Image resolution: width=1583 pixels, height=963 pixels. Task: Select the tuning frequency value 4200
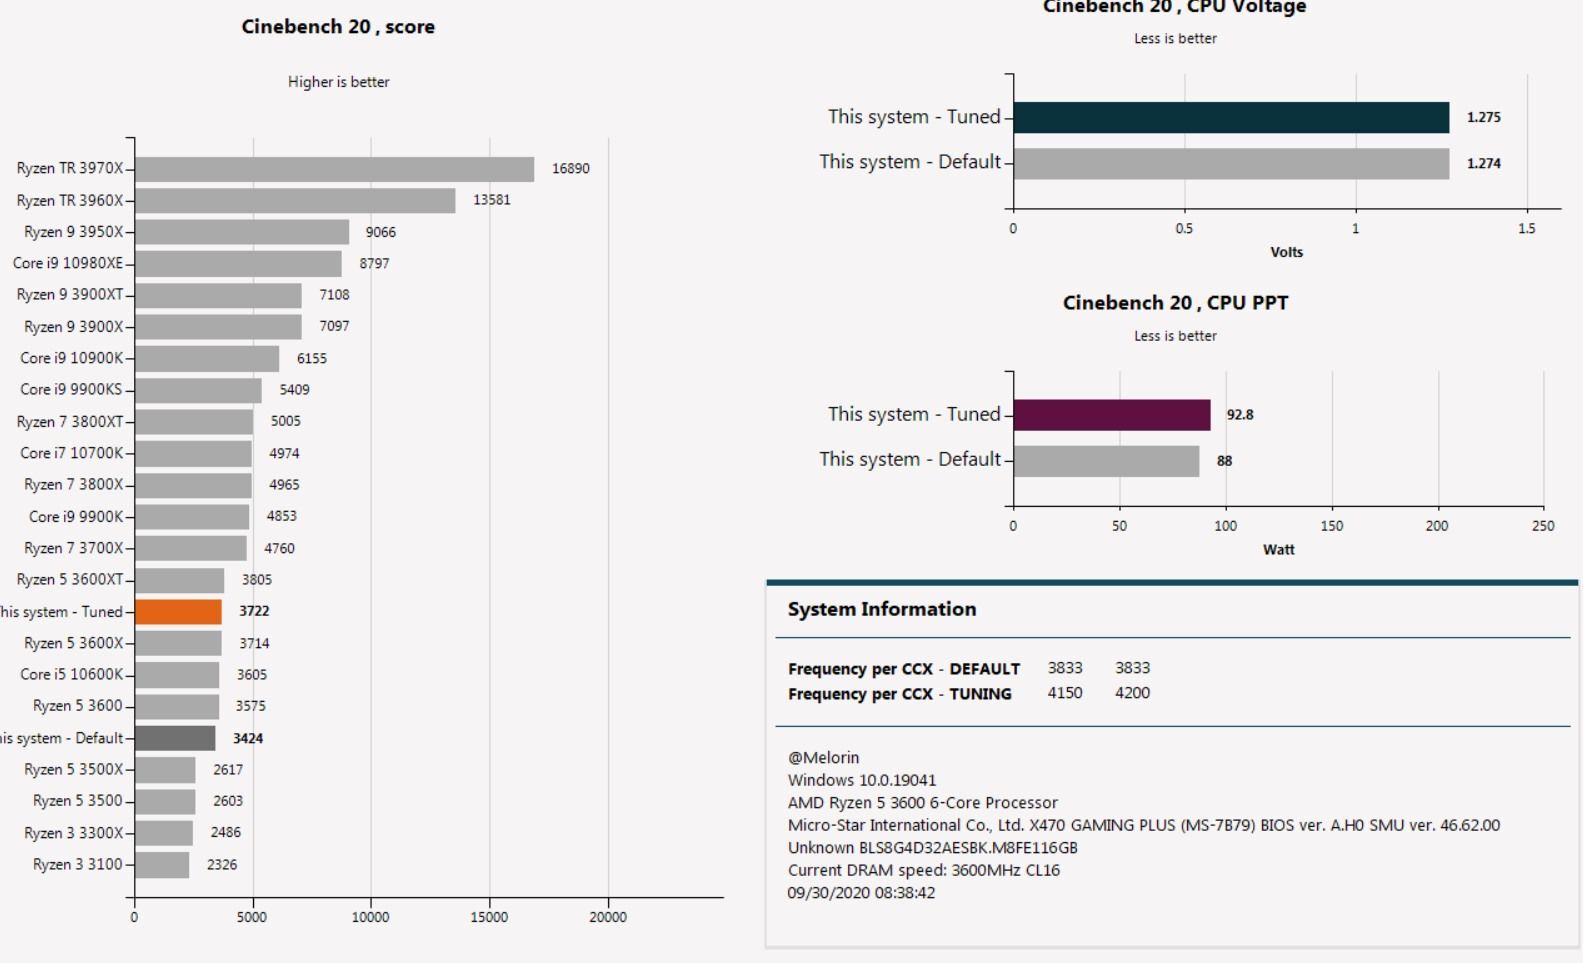[x=1132, y=693]
